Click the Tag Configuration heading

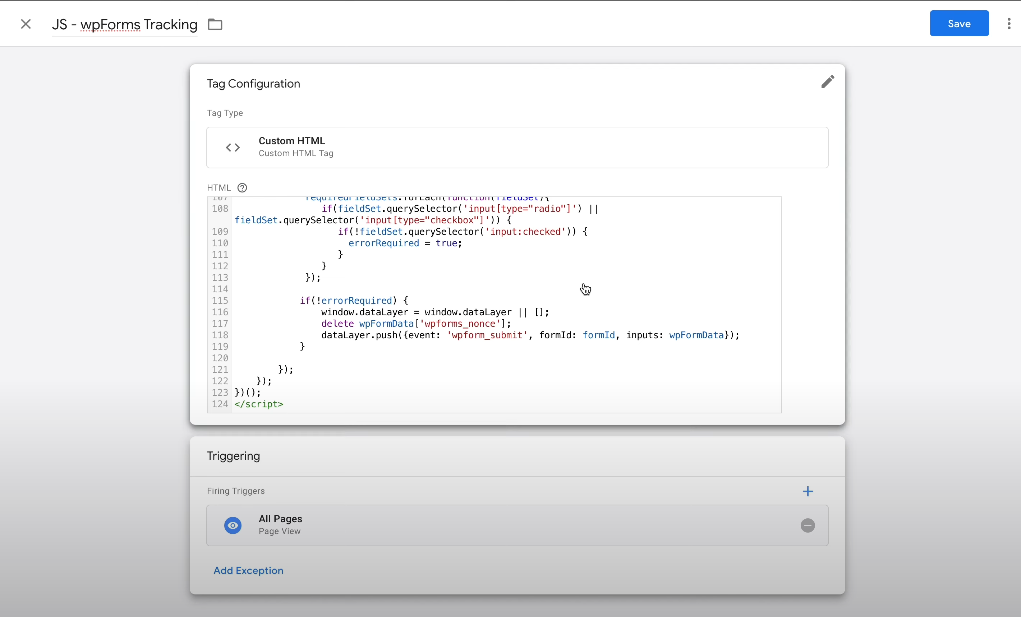click(x=253, y=84)
